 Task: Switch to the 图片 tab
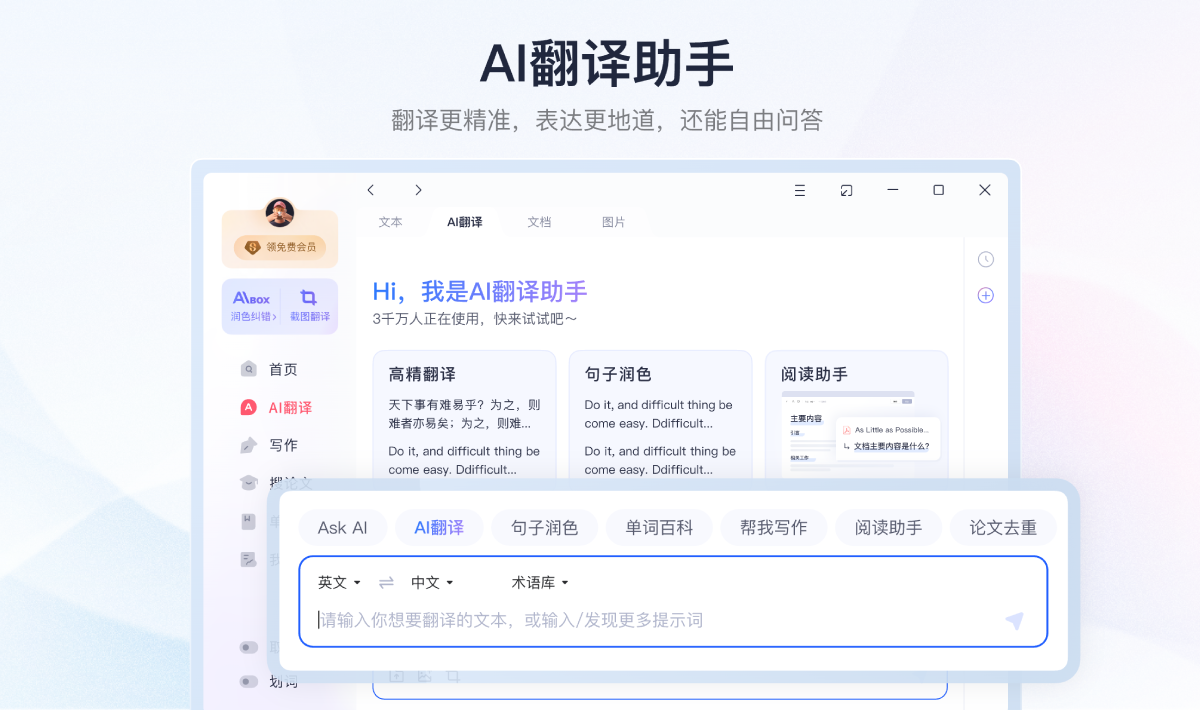pyautogui.click(x=613, y=222)
